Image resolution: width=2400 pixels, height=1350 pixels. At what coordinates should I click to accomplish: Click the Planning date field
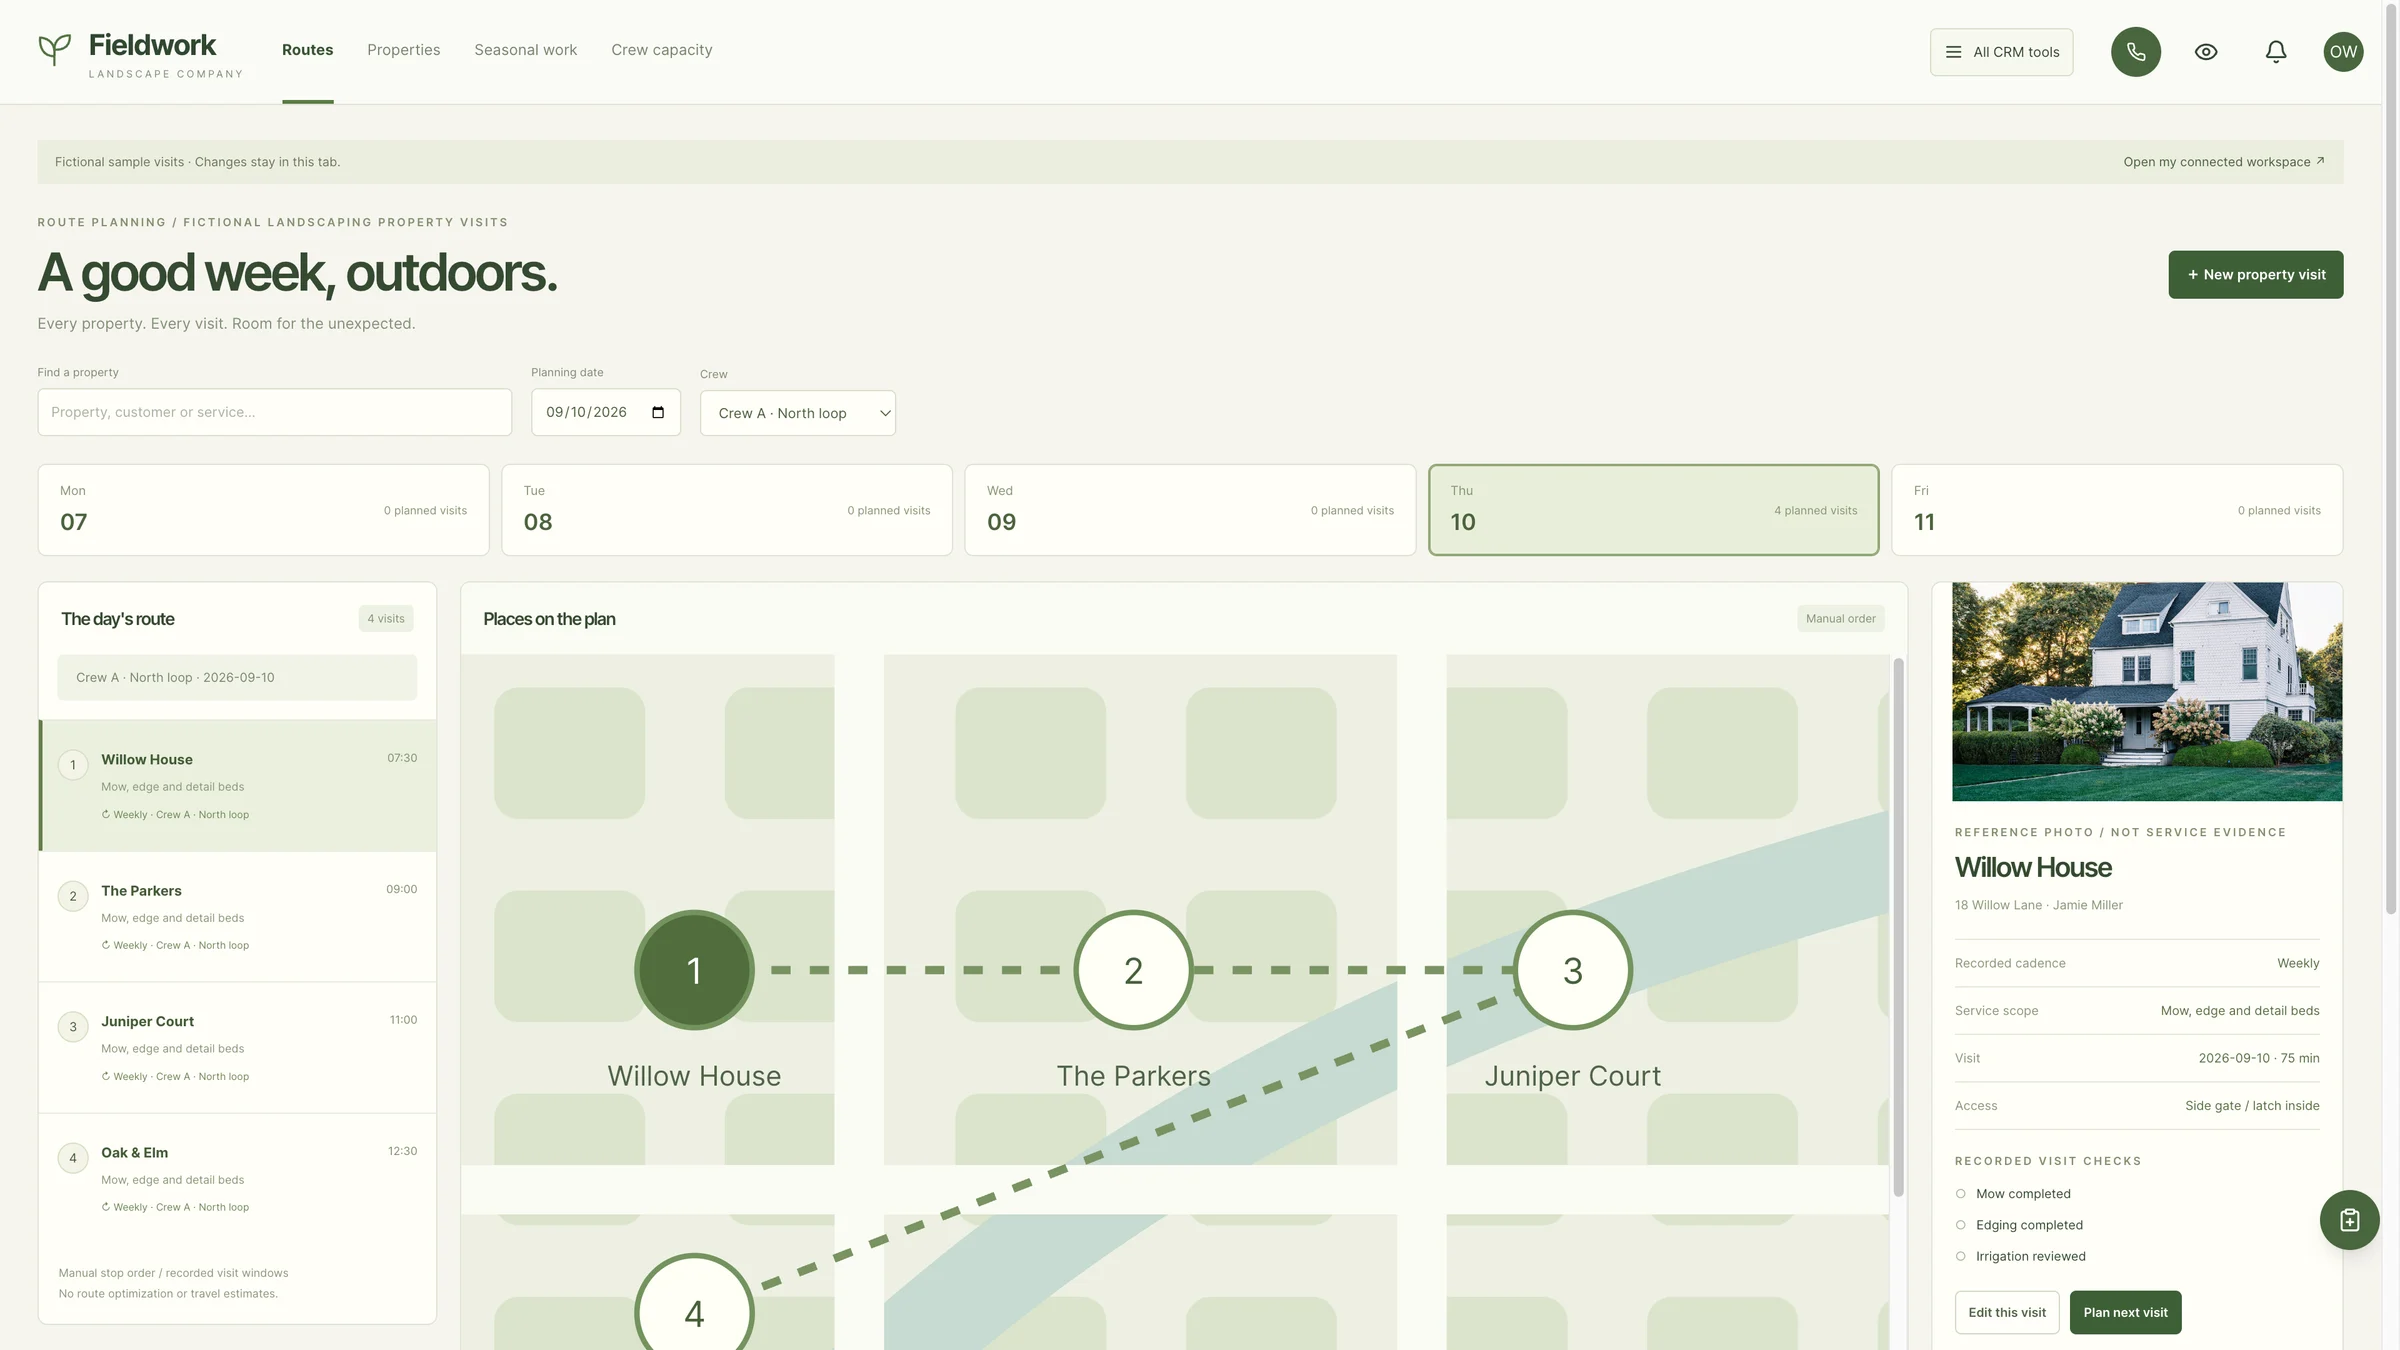(x=606, y=412)
